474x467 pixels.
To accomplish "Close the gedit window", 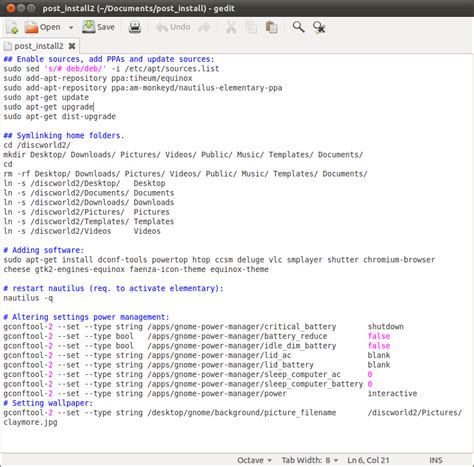I will (x=11, y=8).
